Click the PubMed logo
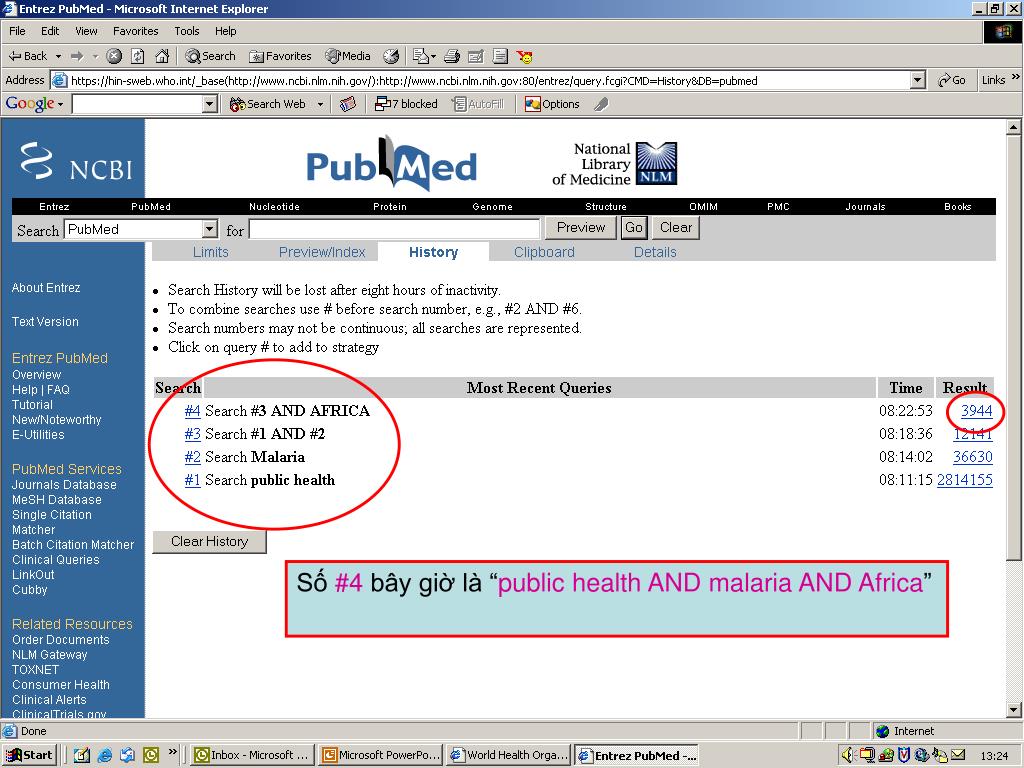The image size is (1024, 768). click(391, 163)
